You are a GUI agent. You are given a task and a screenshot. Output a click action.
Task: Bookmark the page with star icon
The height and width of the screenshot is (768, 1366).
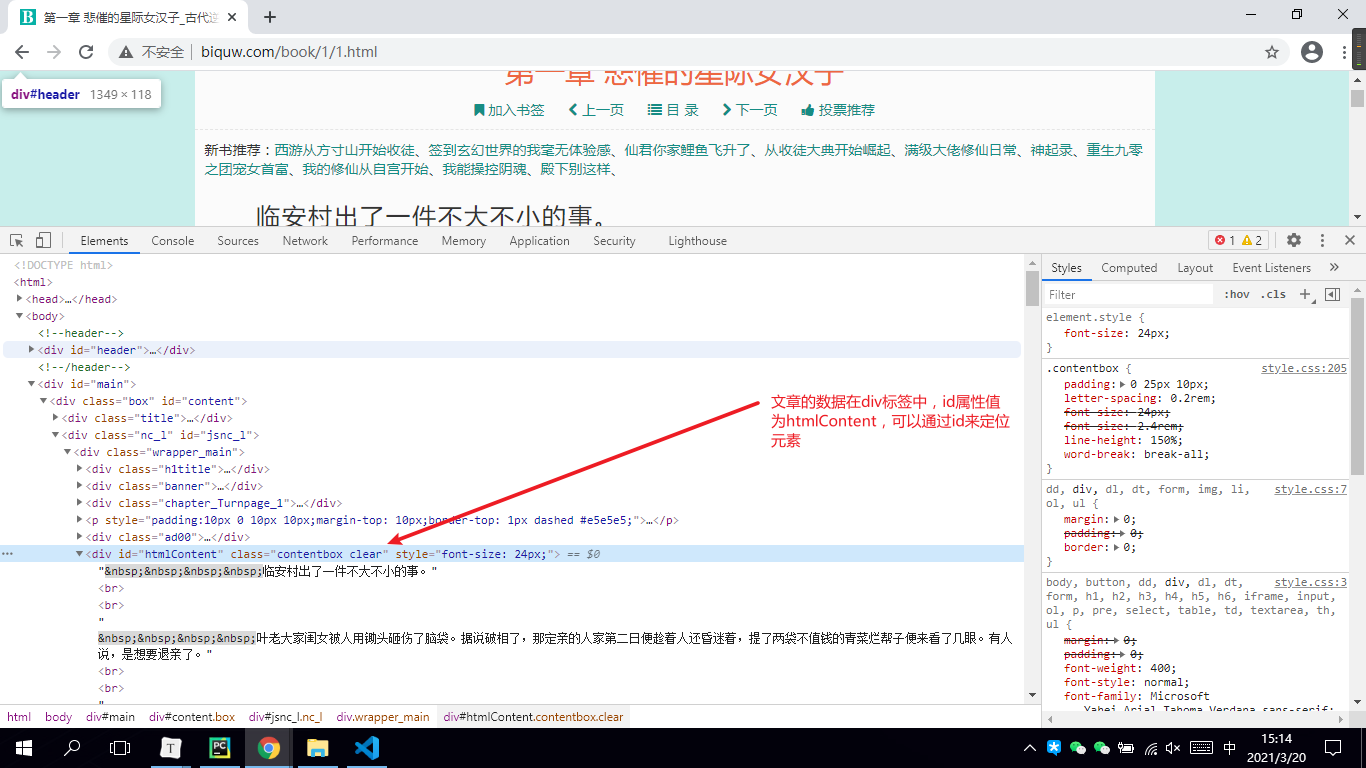(x=1272, y=52)
